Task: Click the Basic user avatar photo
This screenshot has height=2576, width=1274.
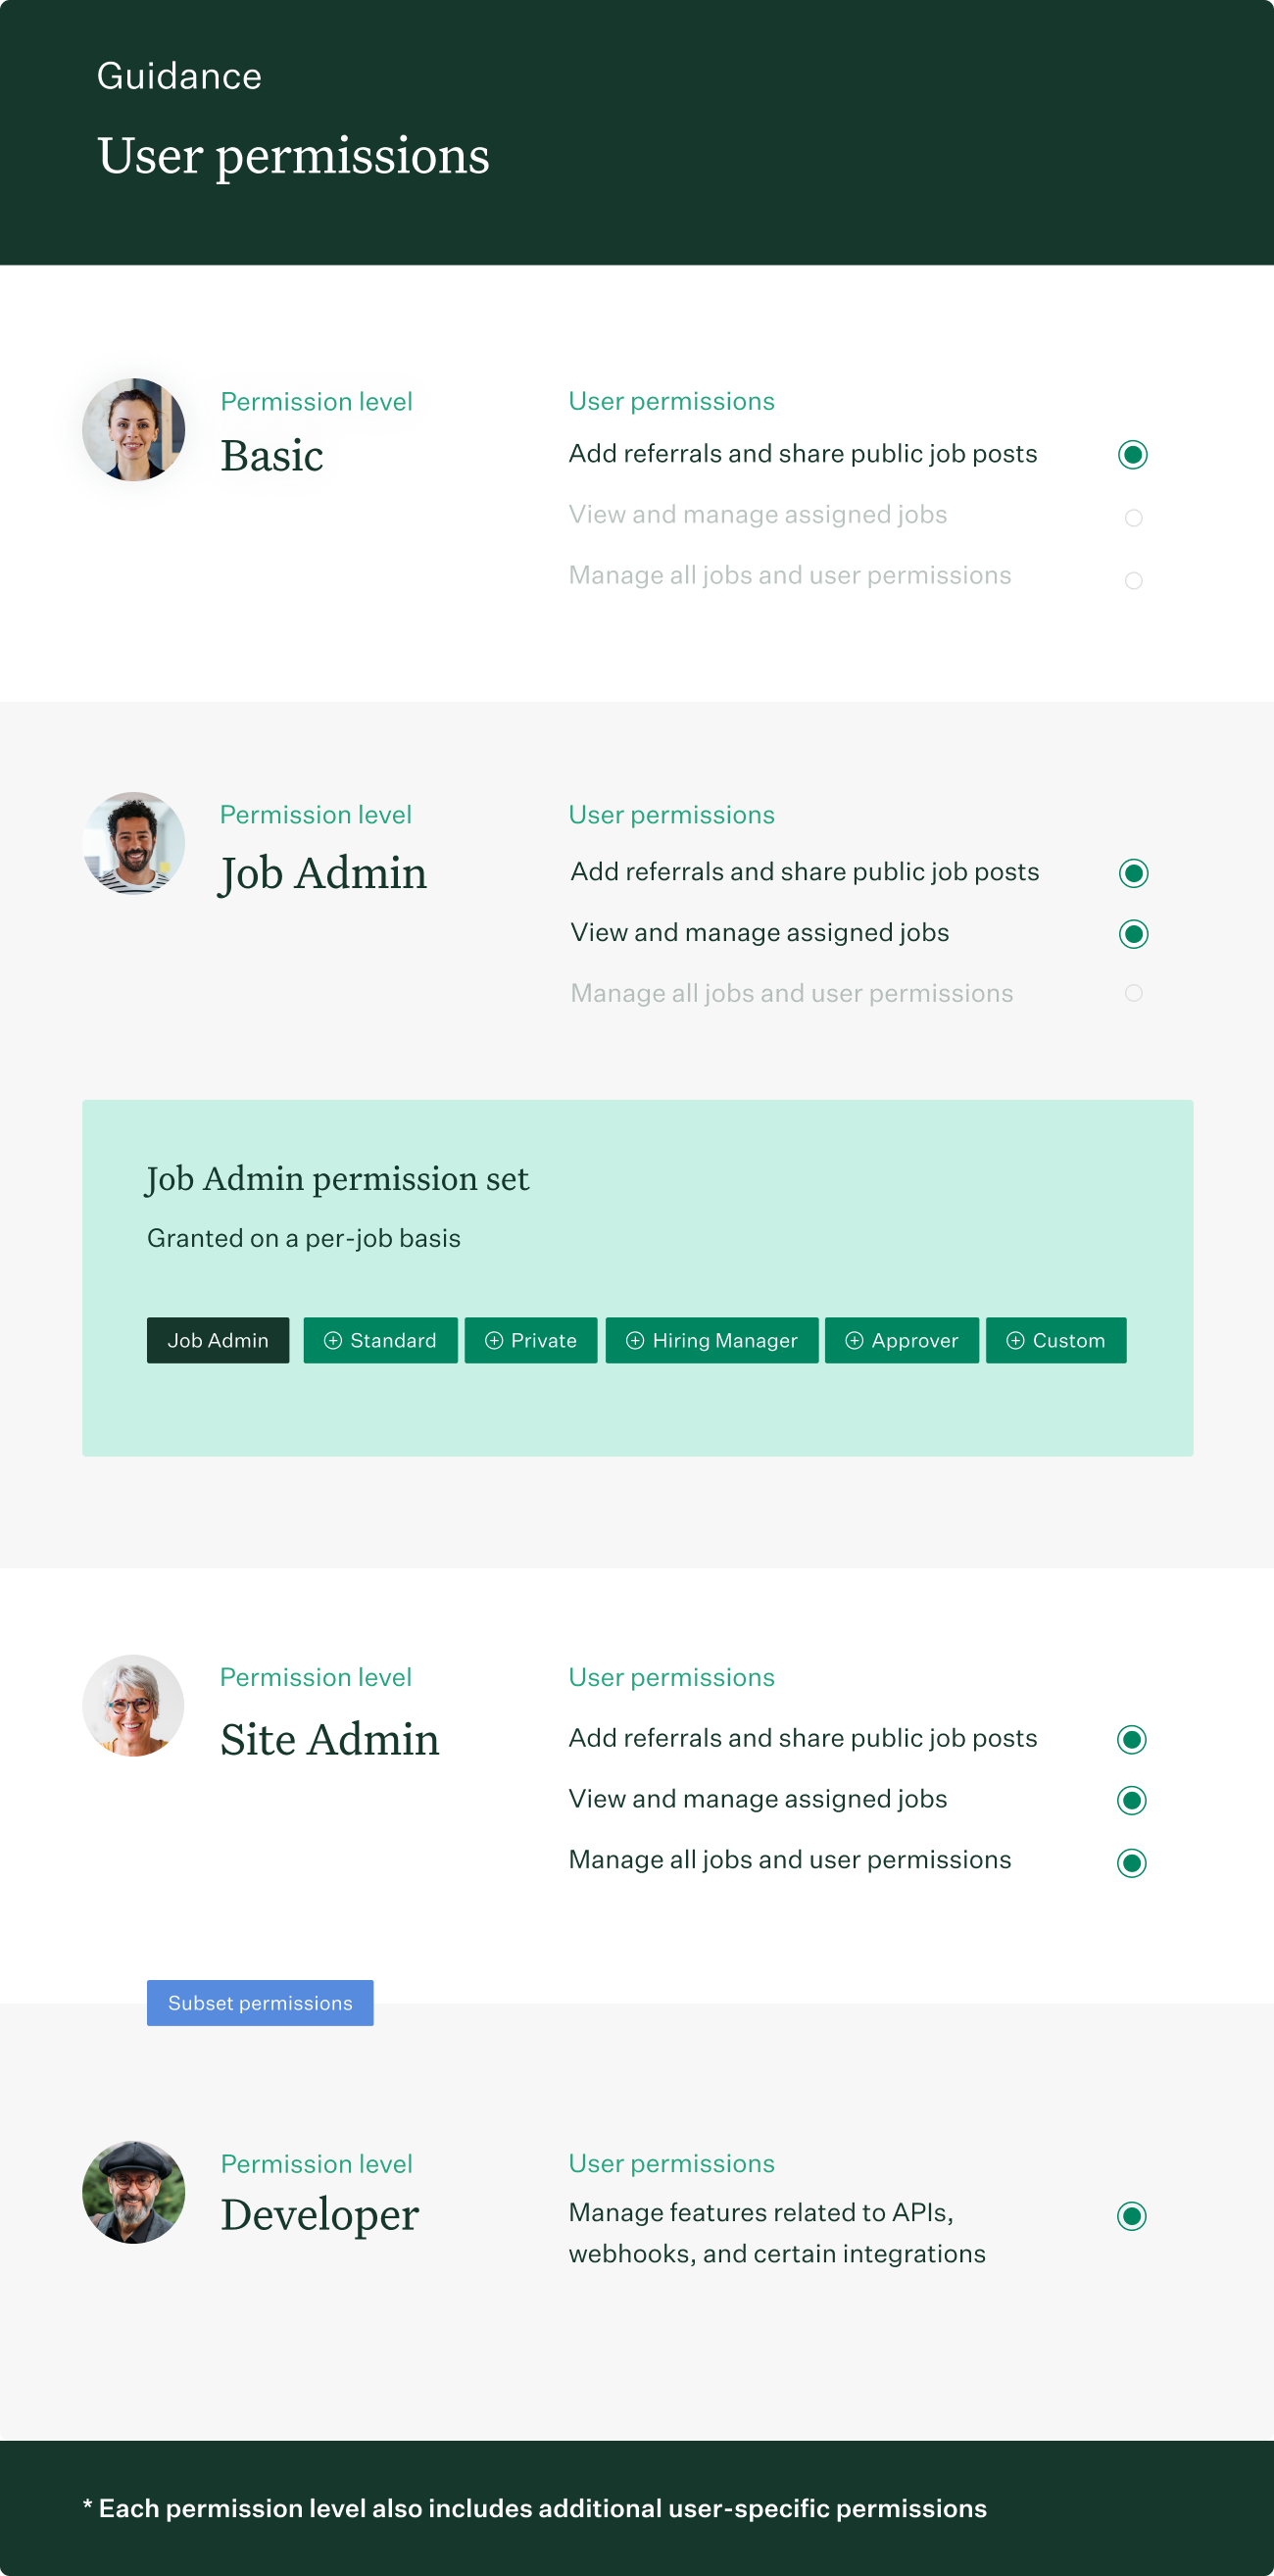Action: tap(134, 429)
